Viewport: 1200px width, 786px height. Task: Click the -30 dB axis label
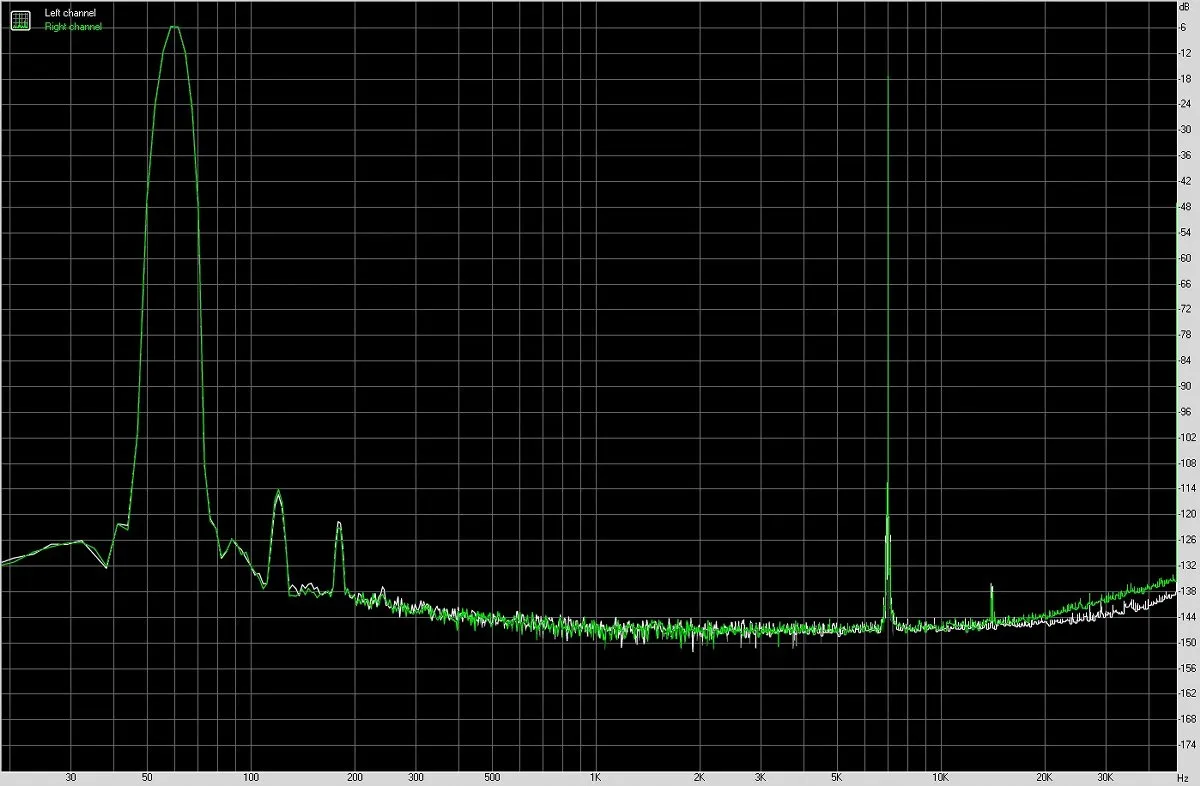point(1186,130)
